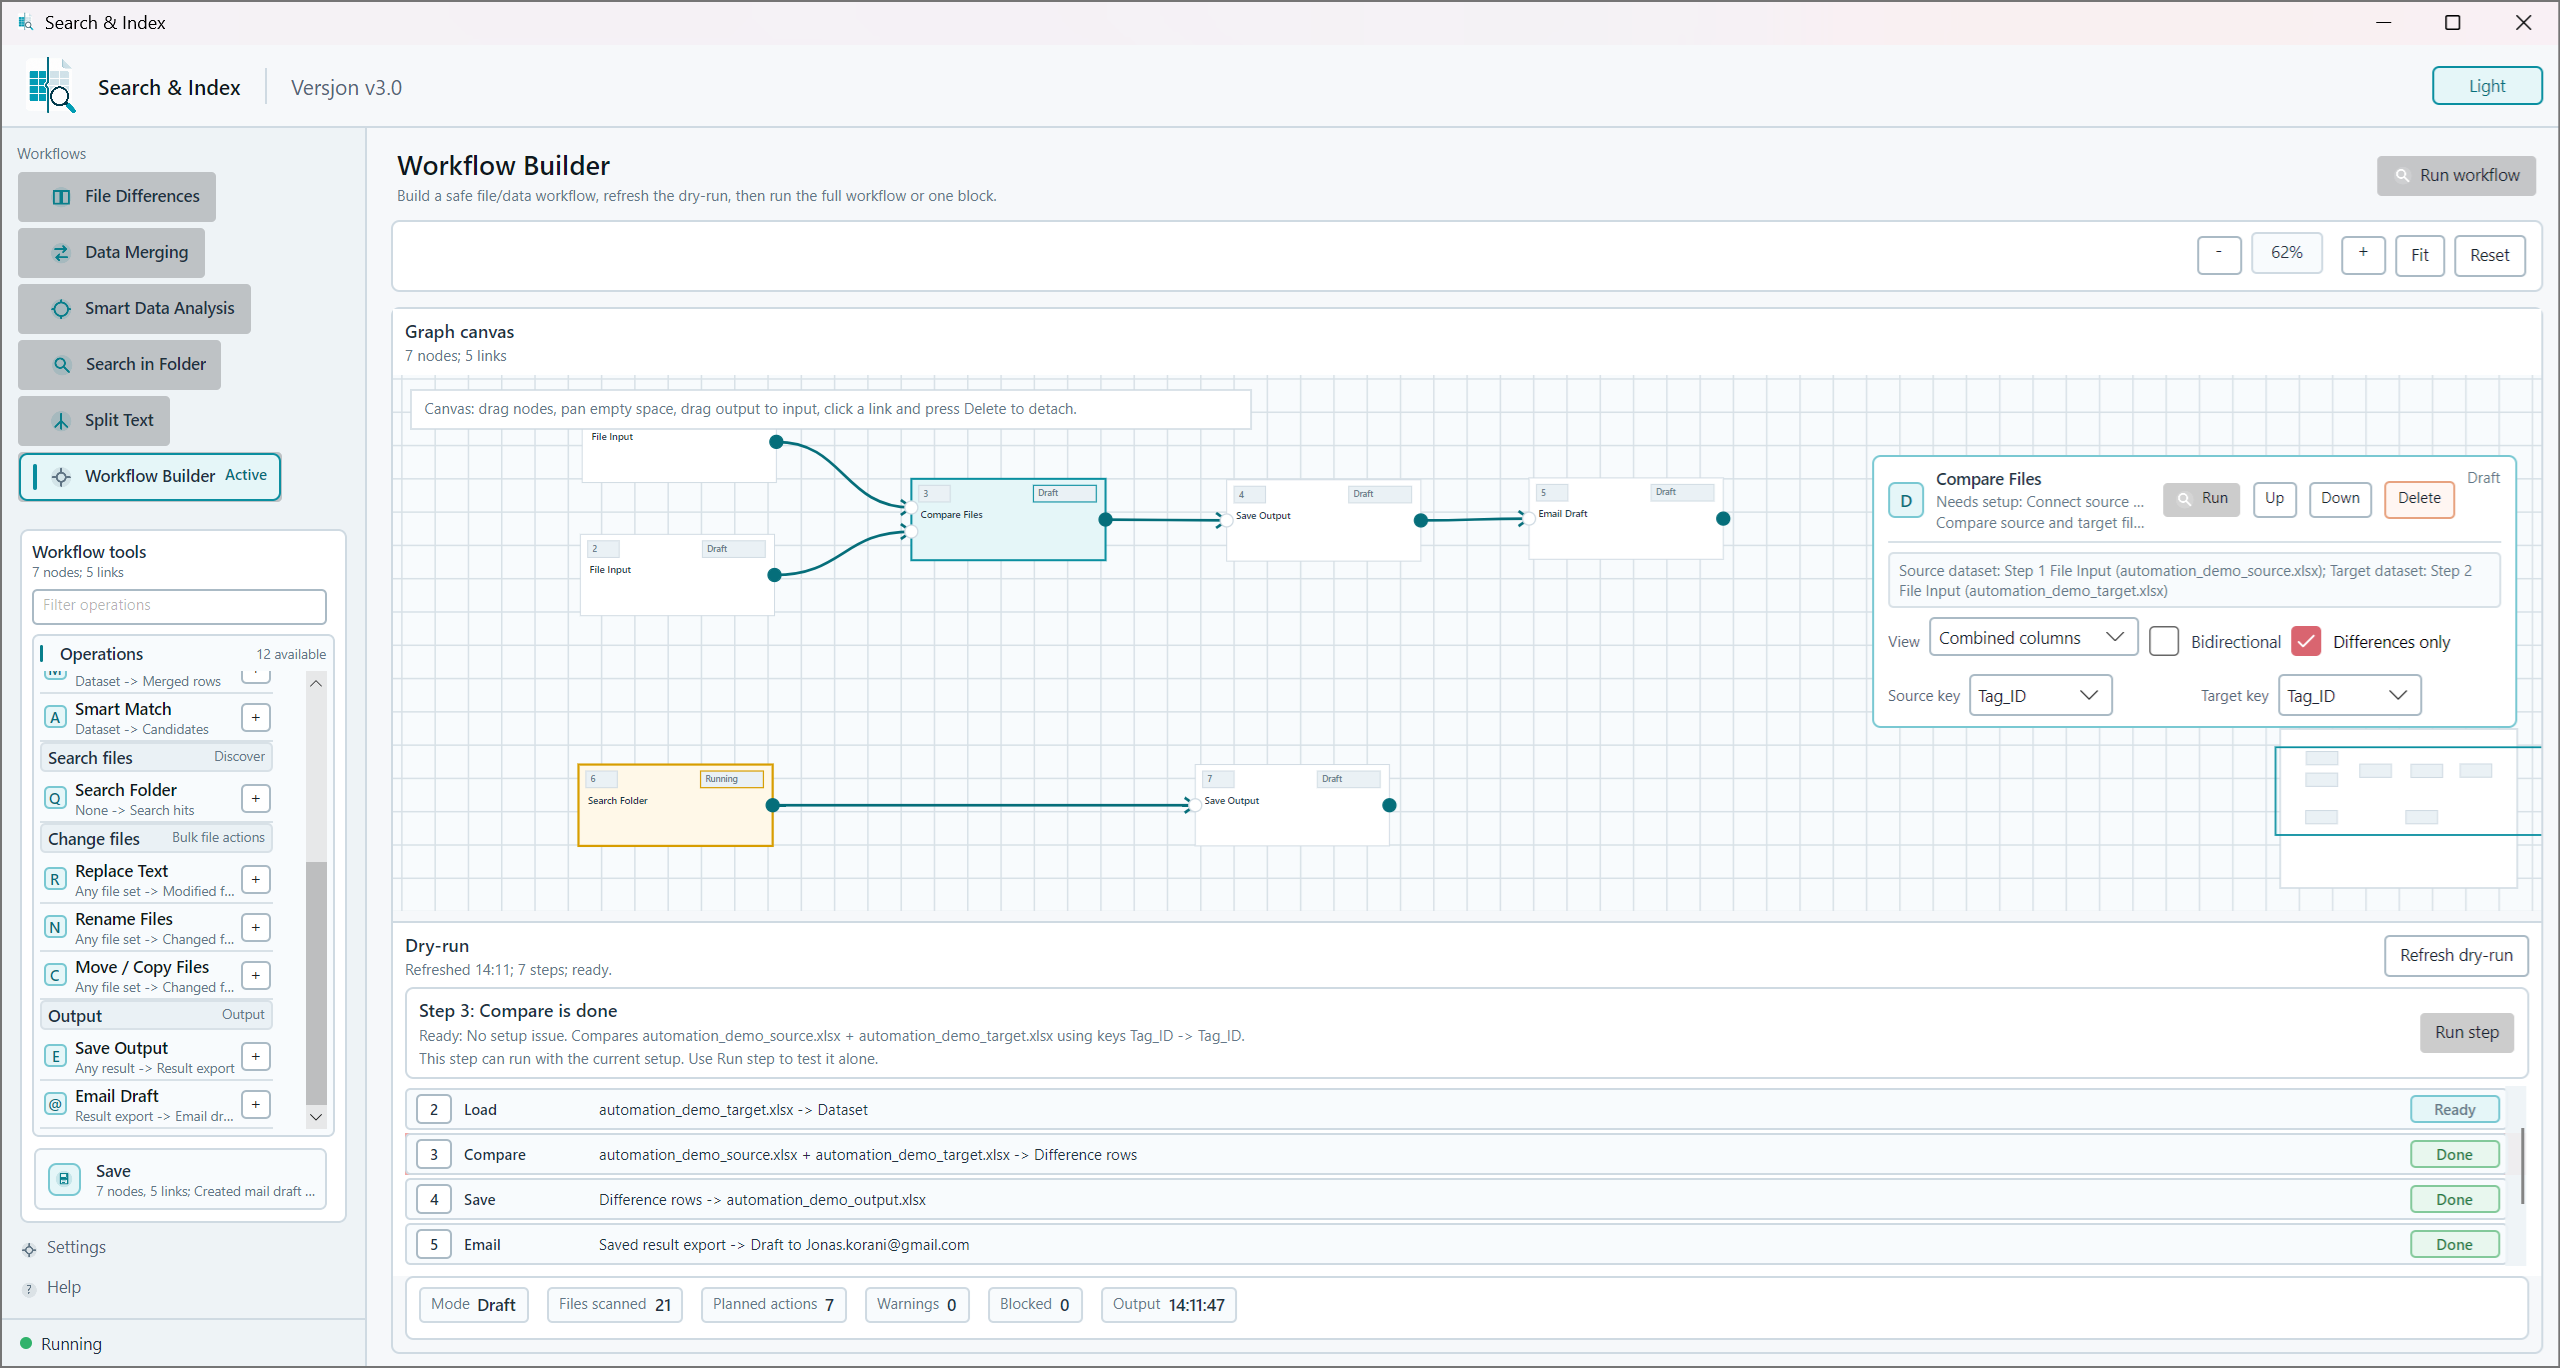Select dry-run row 5 Email

tap(1456, 1245)
